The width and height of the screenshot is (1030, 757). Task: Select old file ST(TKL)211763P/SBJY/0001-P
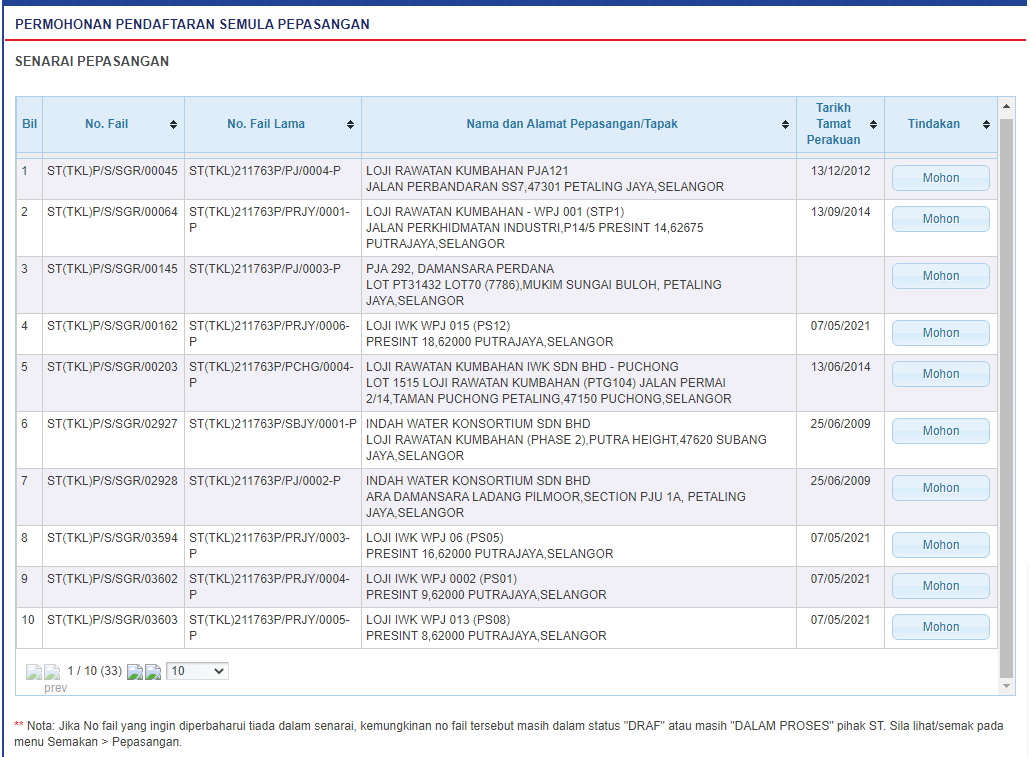273,424
